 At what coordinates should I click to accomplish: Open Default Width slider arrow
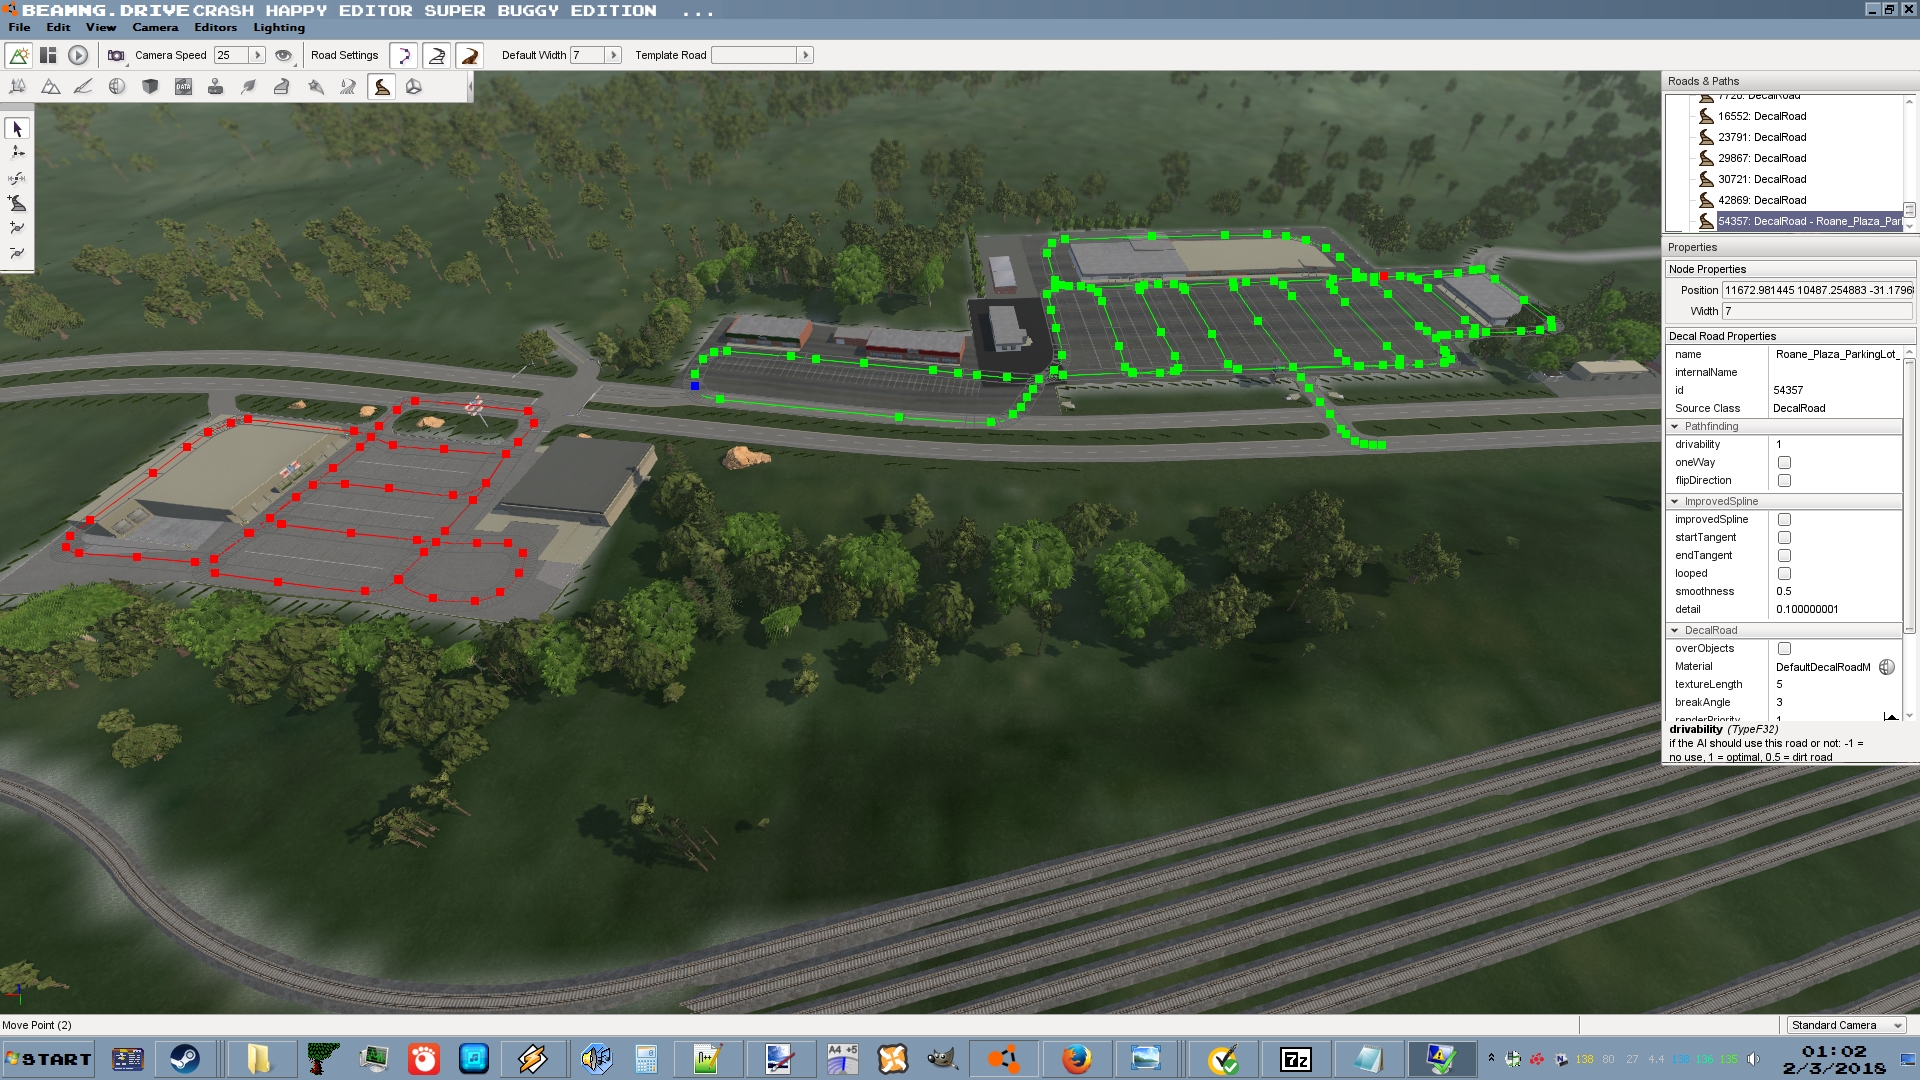pyautogui.click(x=614, y=55)
